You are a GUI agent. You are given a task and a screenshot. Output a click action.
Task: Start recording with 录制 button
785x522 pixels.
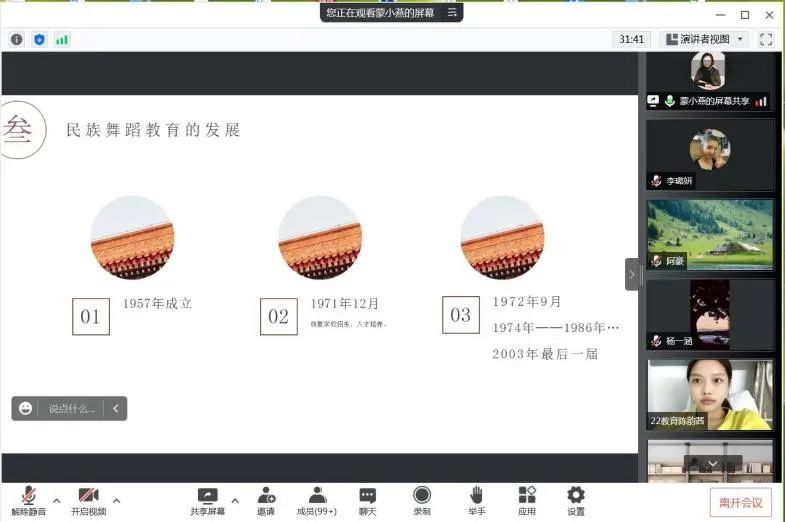pyautogui.click(x=421, y=500)
